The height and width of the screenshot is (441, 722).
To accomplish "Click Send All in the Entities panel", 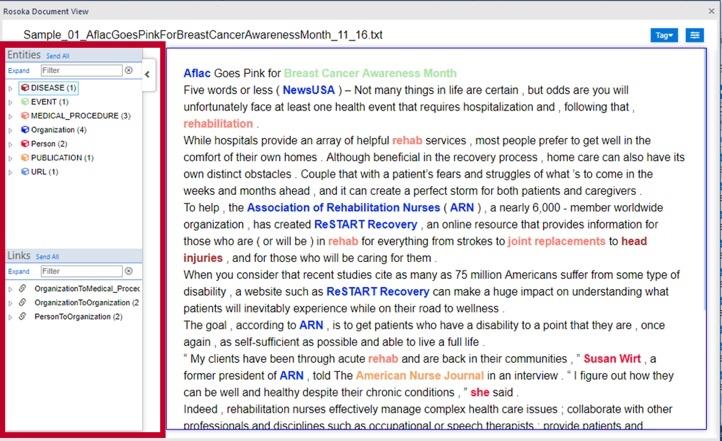I will pyautogui.click(x=57, y=56).
